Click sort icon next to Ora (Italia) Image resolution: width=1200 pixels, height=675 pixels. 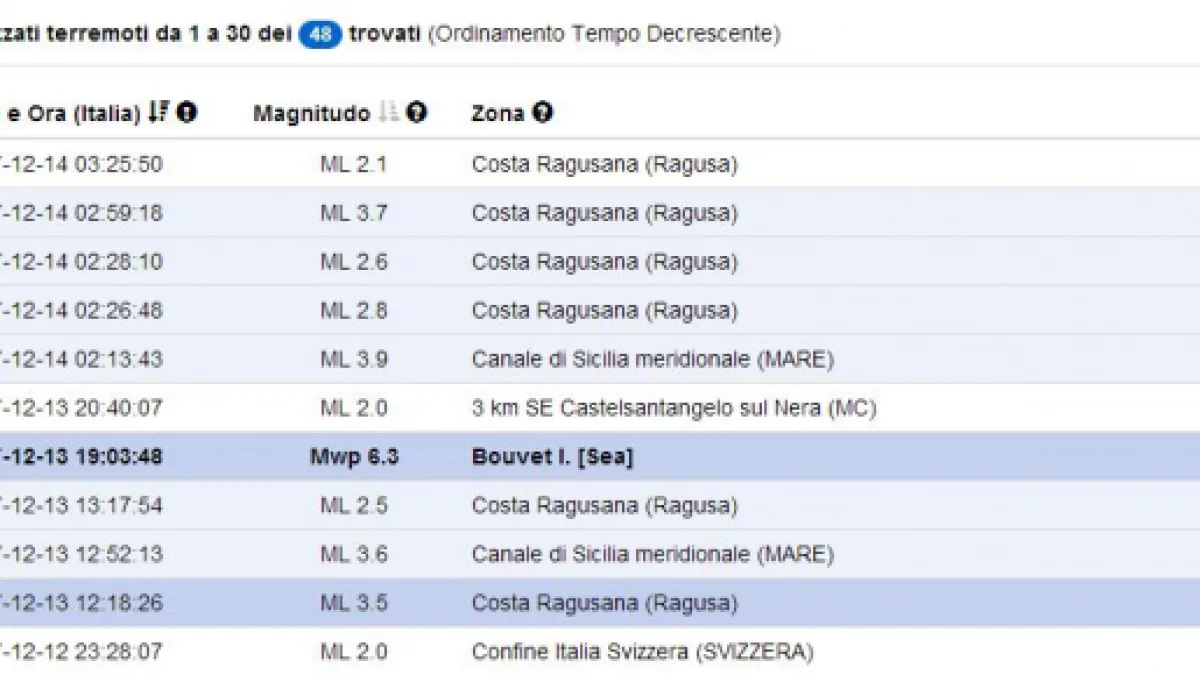(158, 113)
